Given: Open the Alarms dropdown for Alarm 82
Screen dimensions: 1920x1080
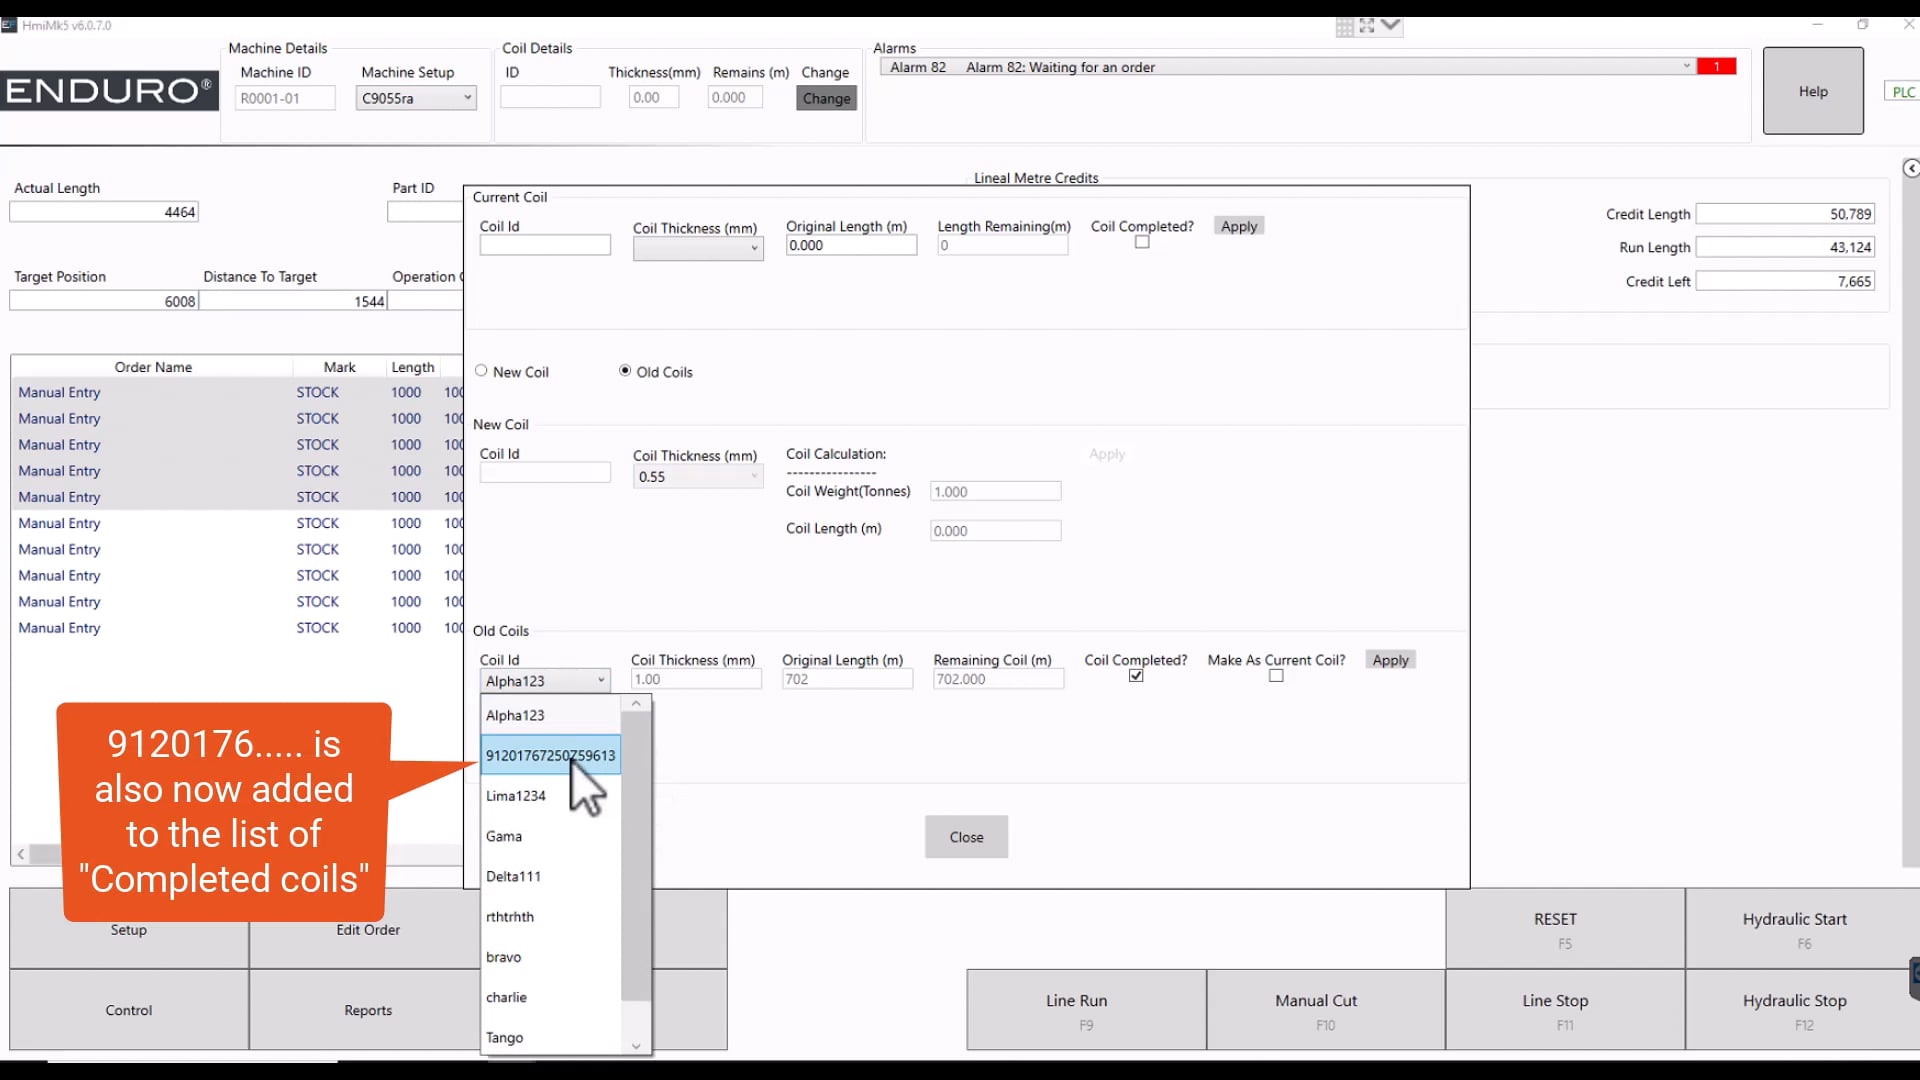Looking at the screenshot, I should click(x=1684, y=66).
